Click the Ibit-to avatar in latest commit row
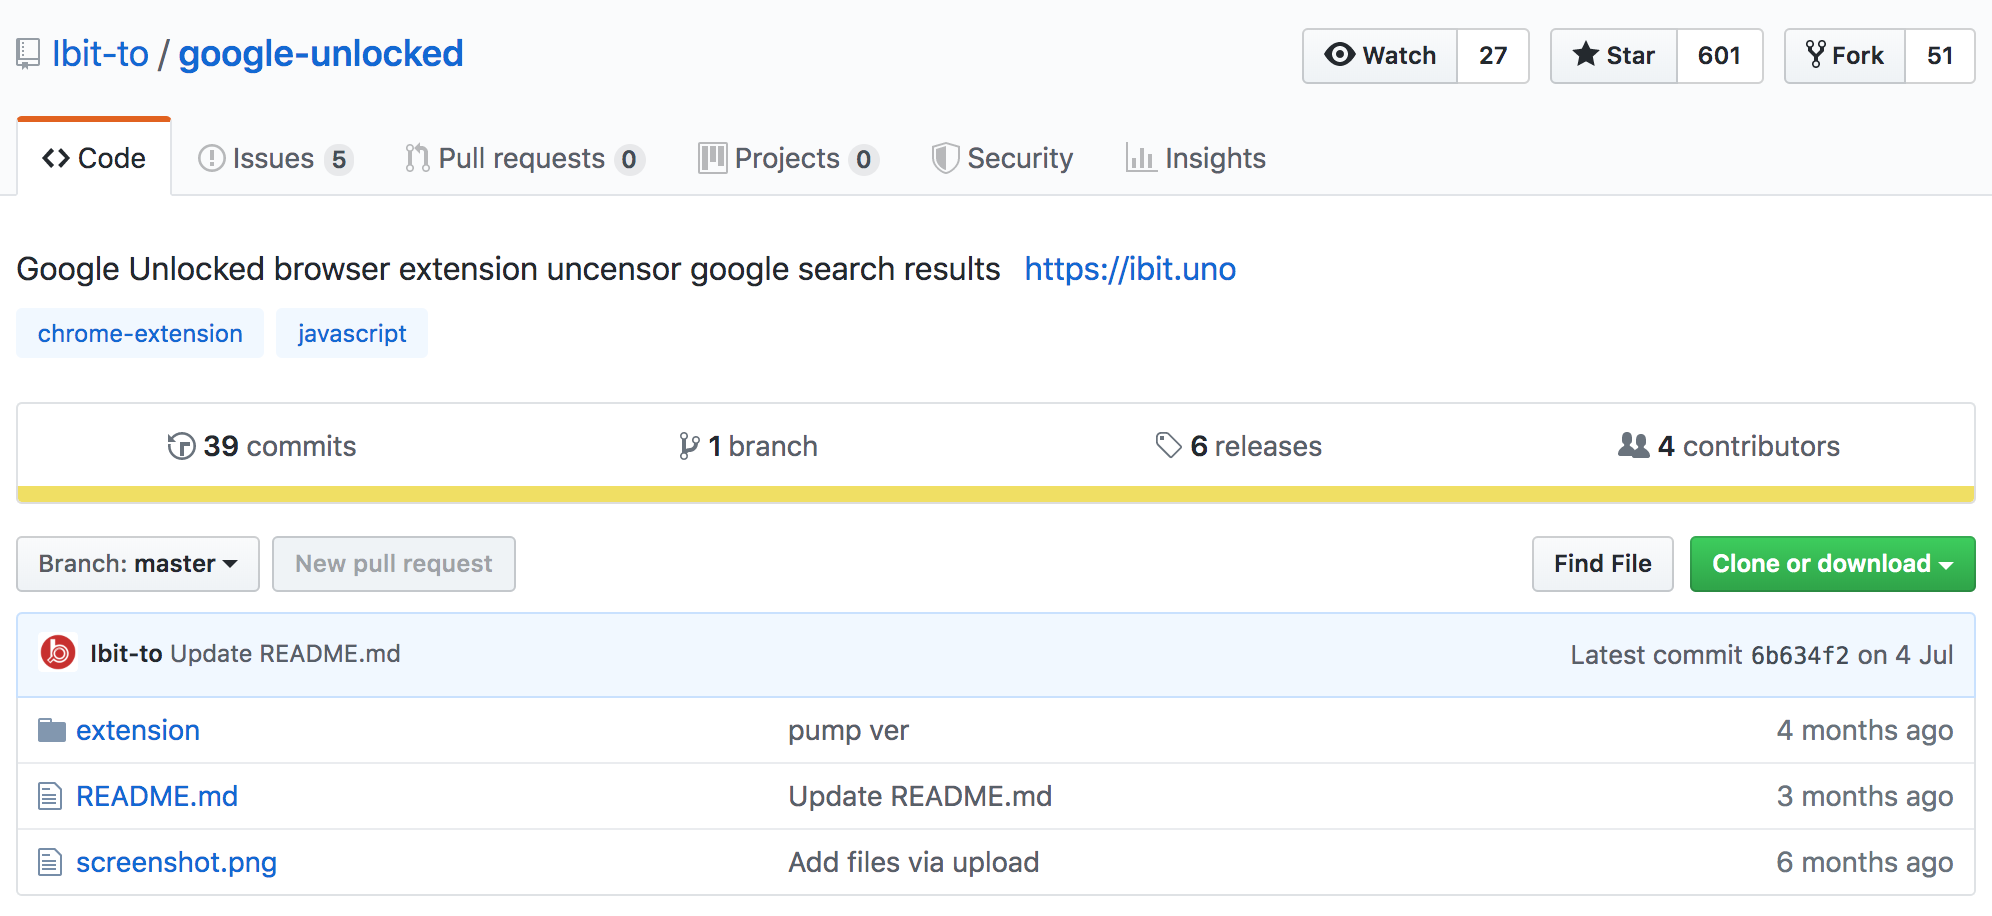 [x=58, y=653]
